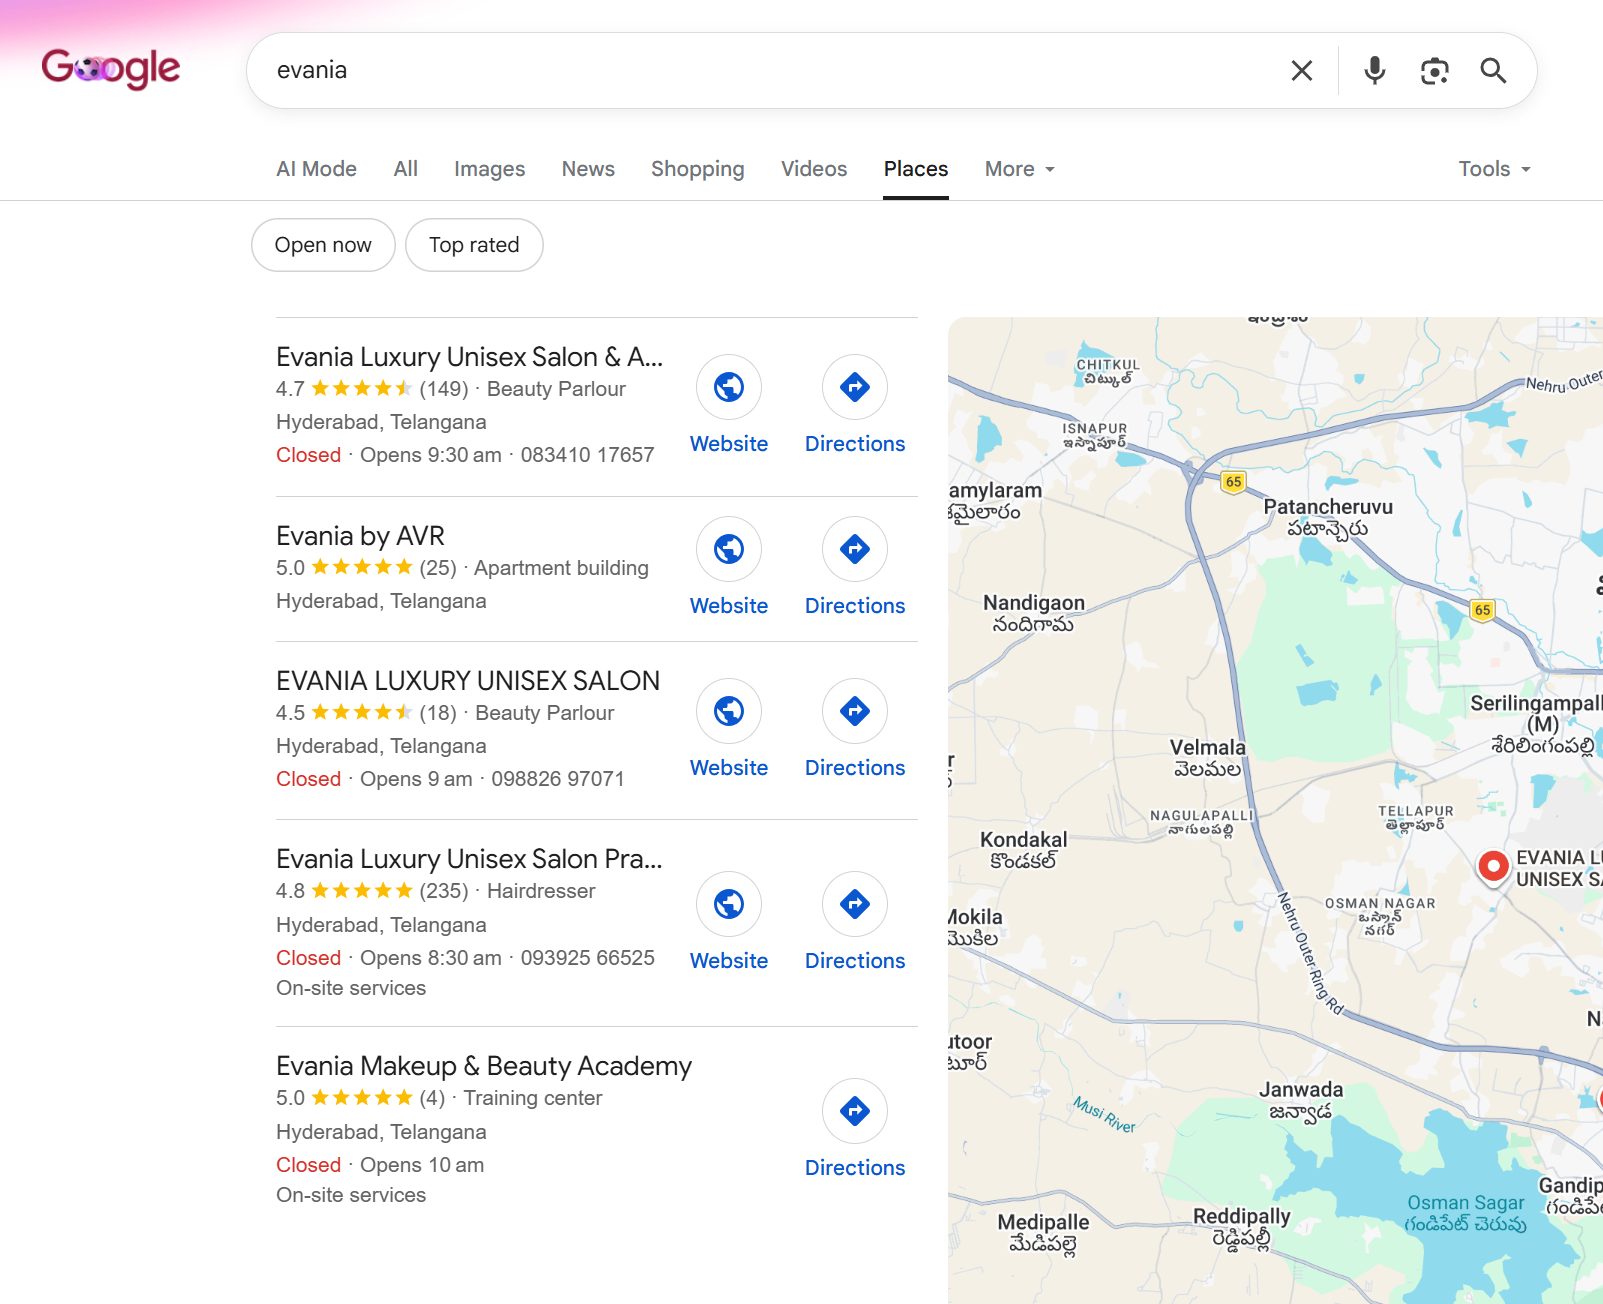Viewport: 1603px width, 1304px height.
Task: Click the Kondakal label on the map
Action: click(x=1023, y=850)
